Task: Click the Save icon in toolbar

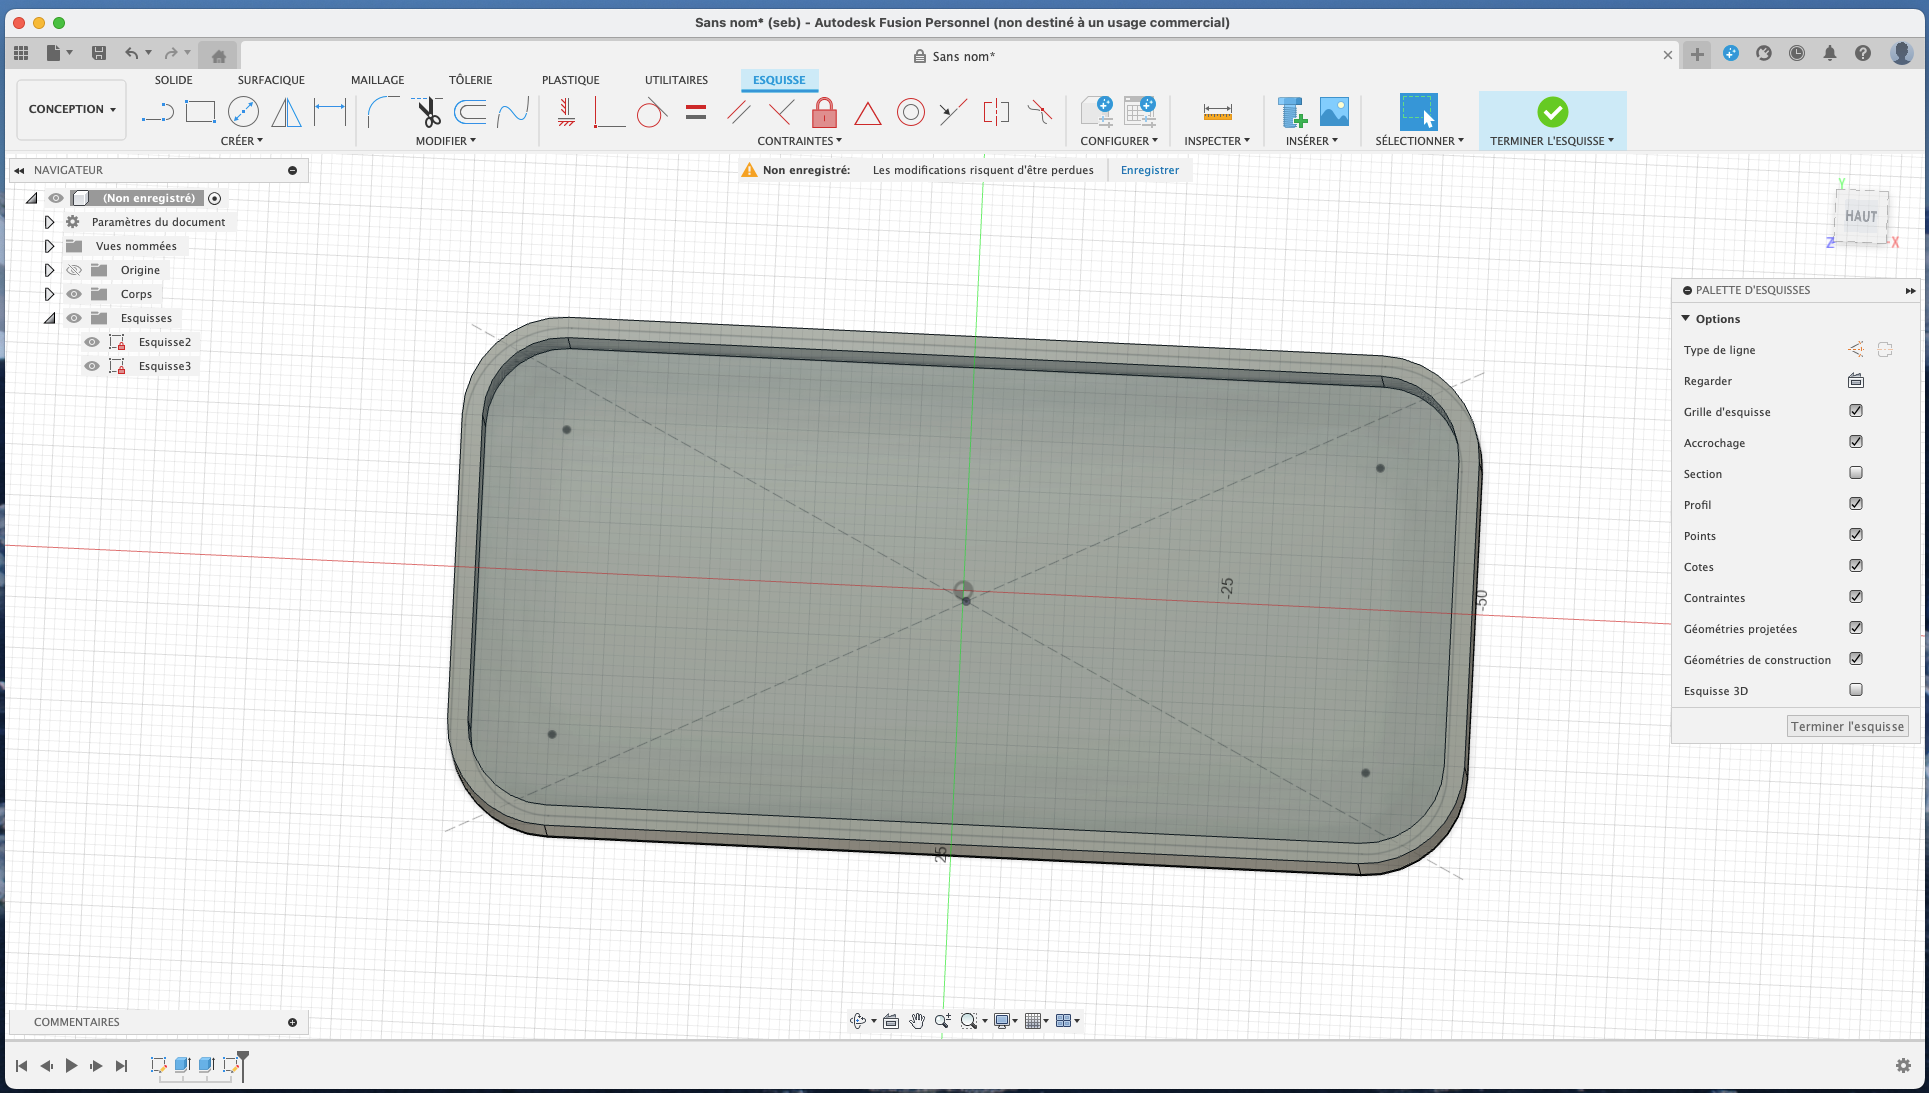Action: point(99,53)
